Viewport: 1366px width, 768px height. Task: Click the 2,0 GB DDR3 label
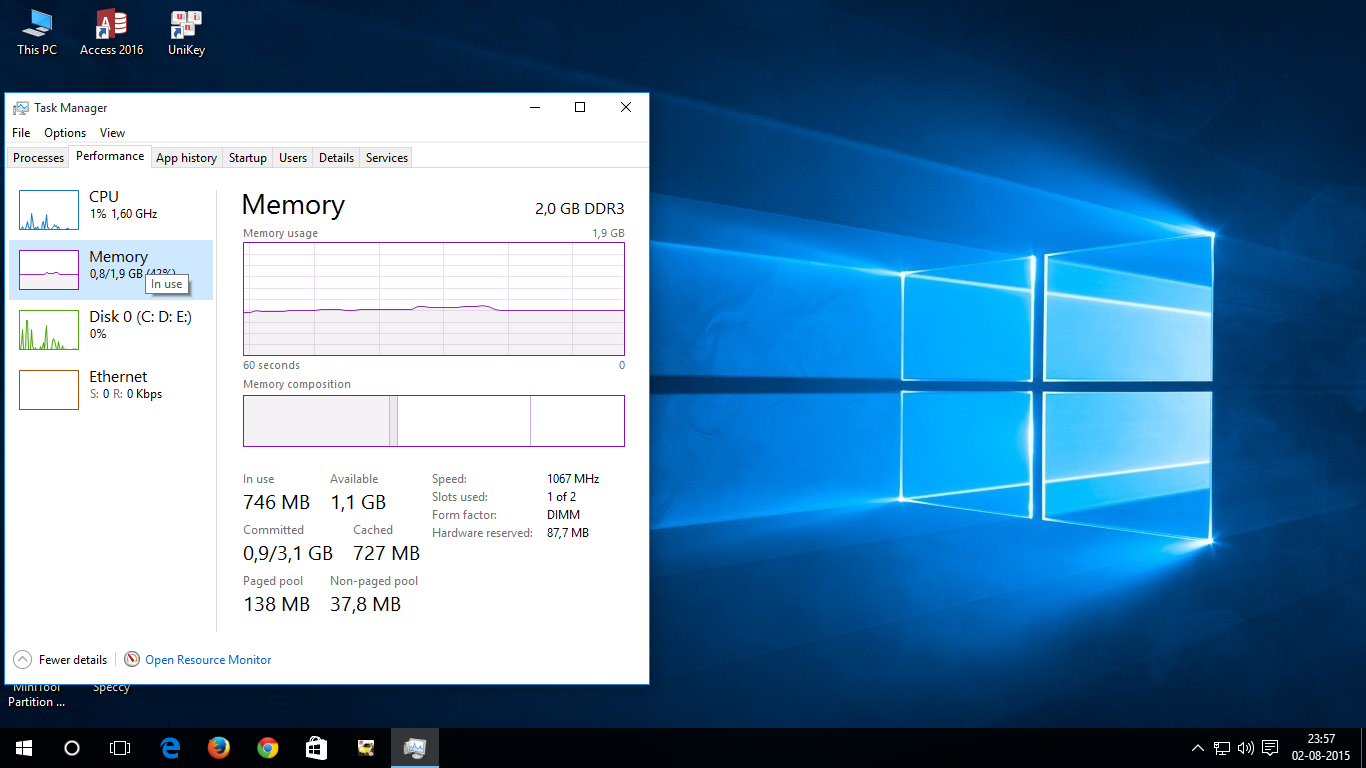click(x=580, y=208)
